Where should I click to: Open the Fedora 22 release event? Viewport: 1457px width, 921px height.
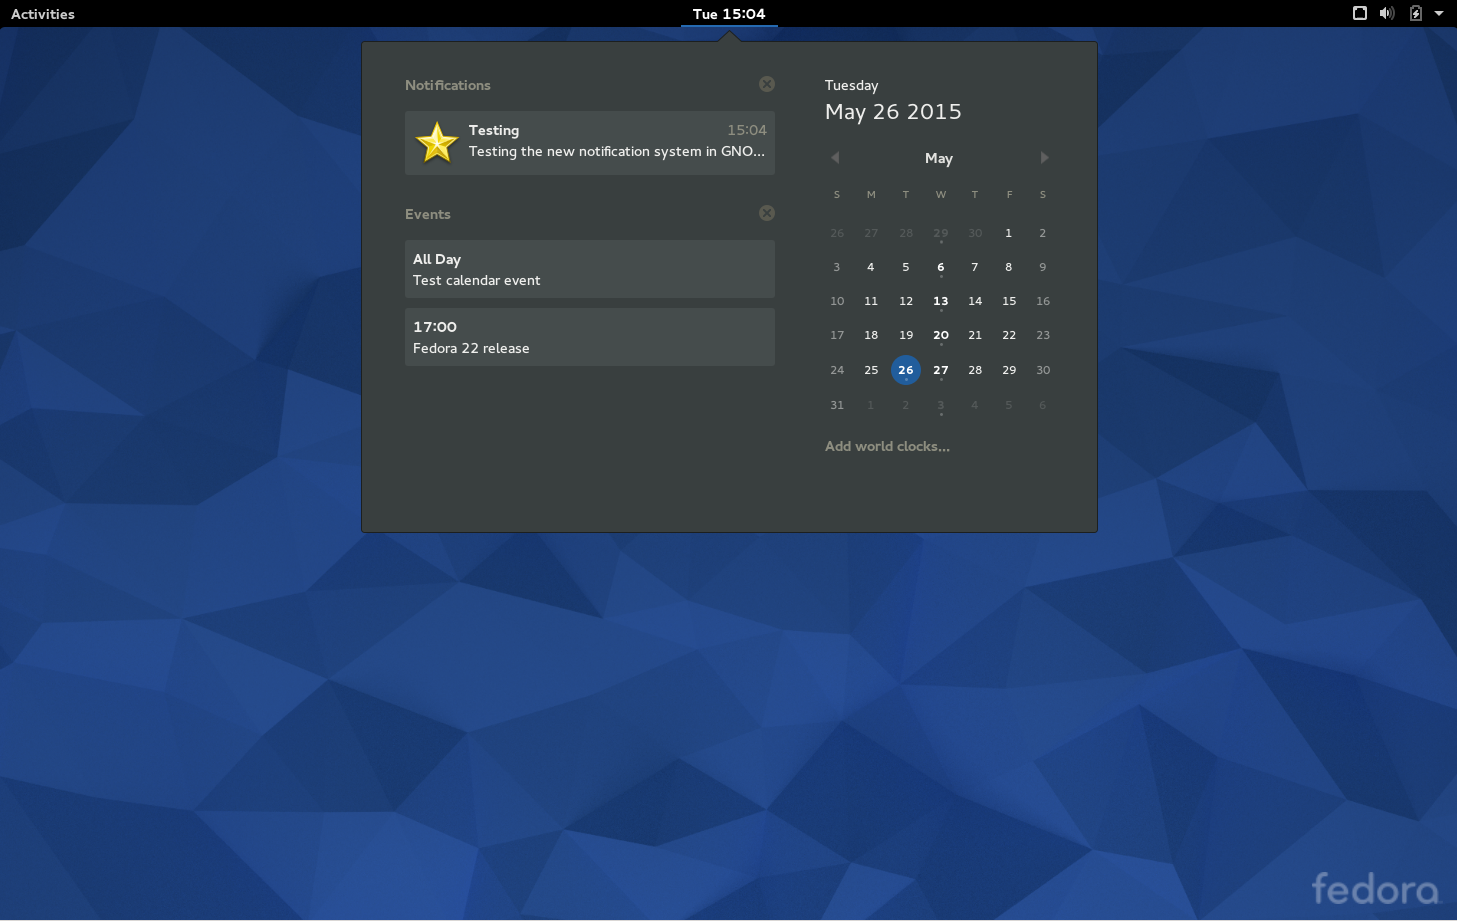[x=589, y=337]
